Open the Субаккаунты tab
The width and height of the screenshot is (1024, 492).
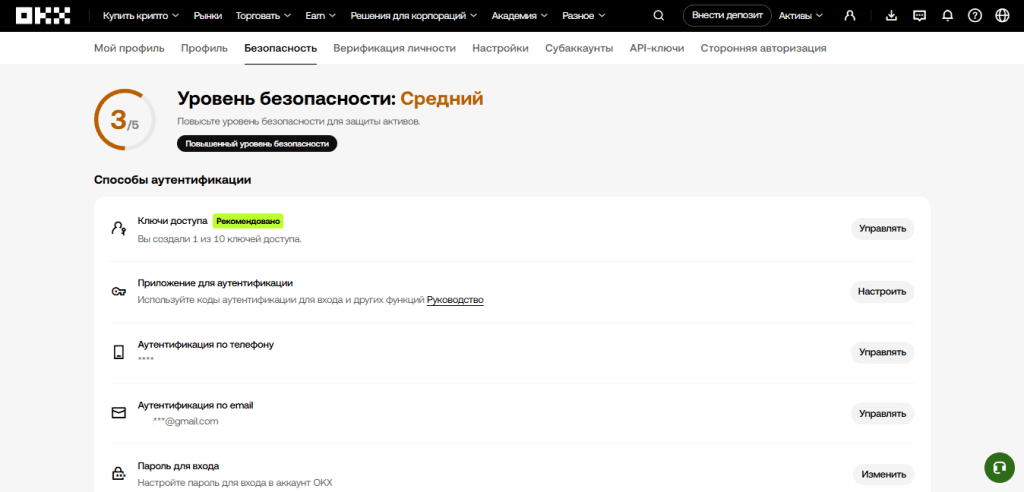pos(579,48)
